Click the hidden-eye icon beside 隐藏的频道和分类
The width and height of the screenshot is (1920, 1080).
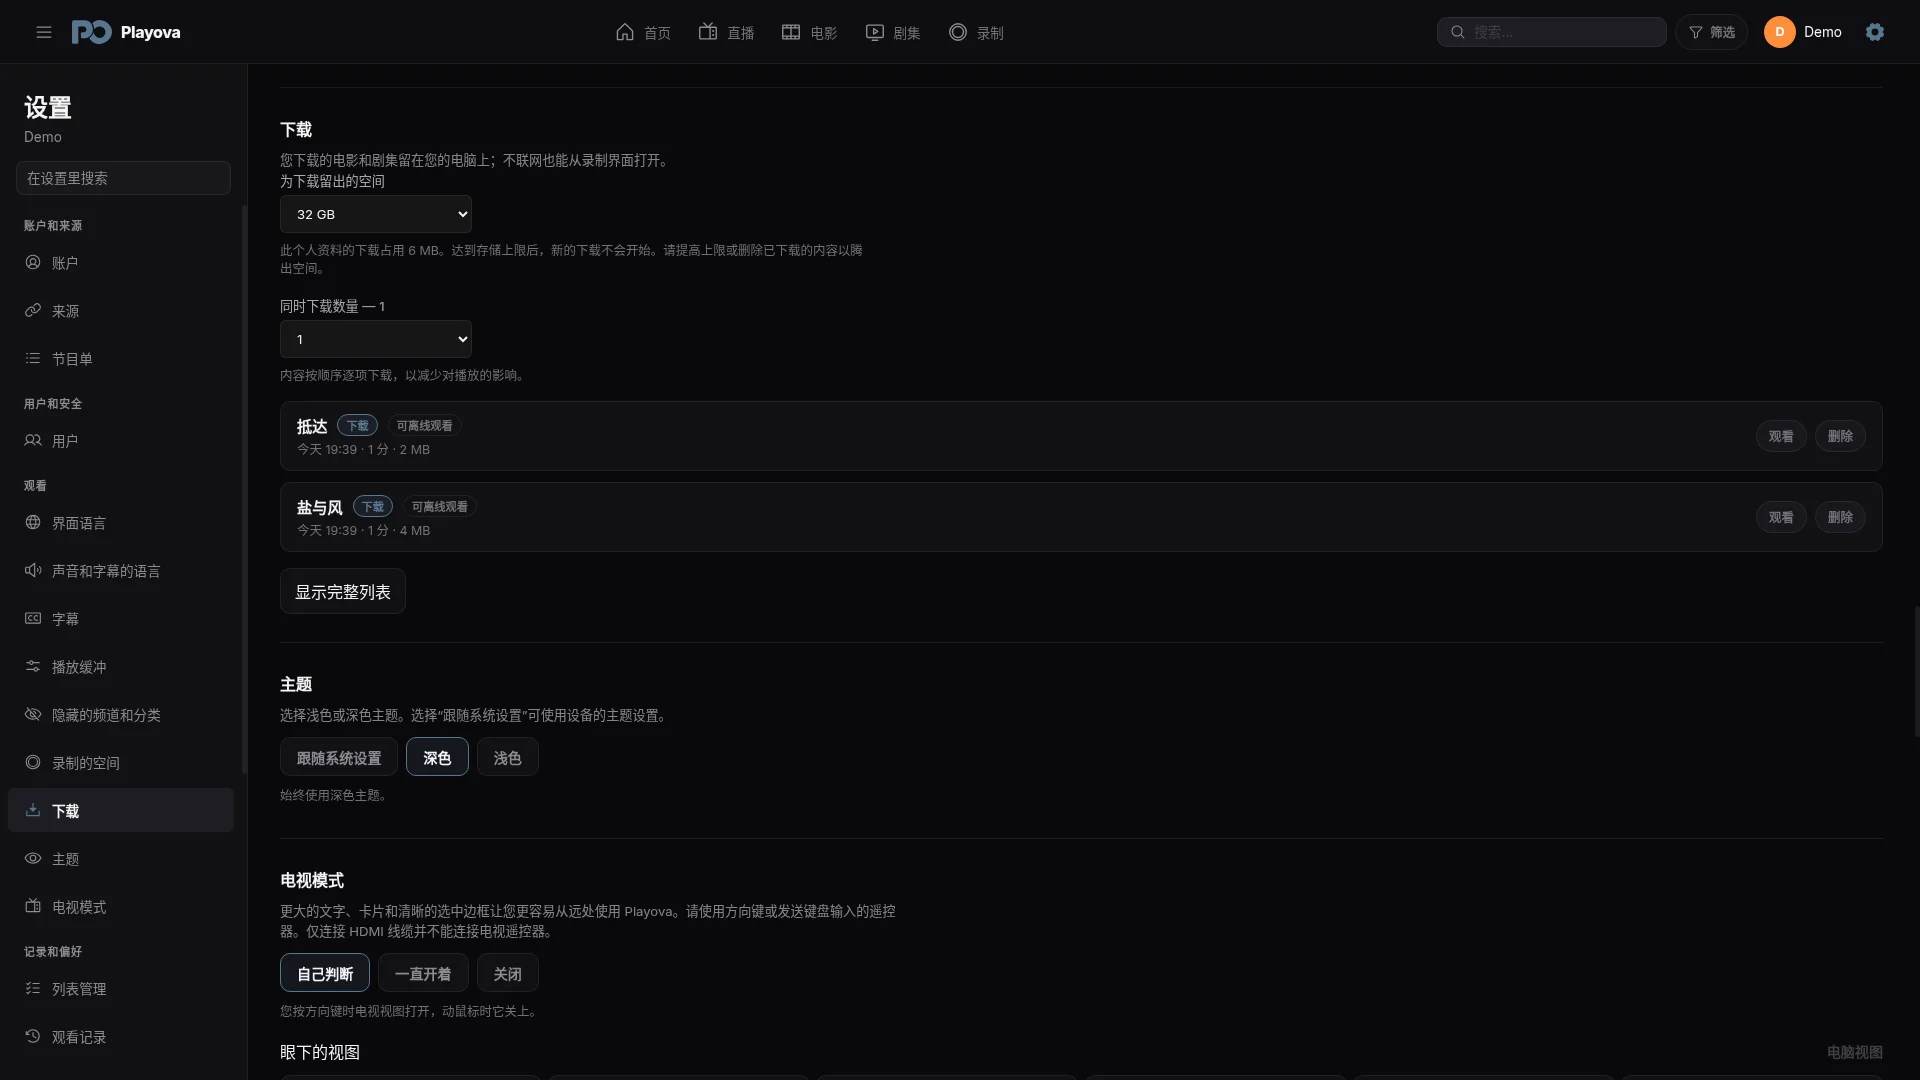point(33,714)
